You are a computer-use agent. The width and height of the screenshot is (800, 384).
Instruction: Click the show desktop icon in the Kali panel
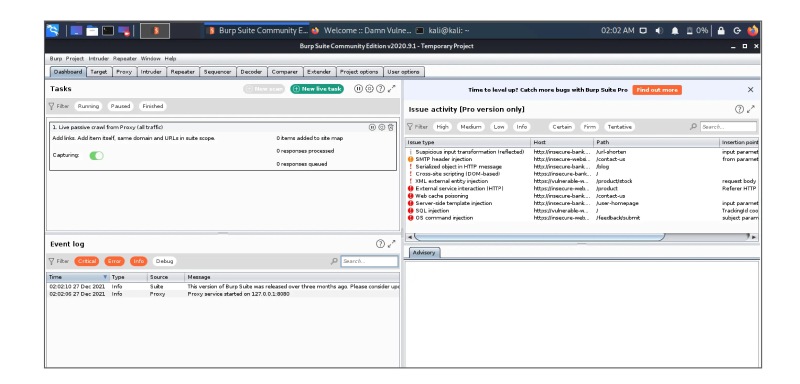coord(76,31)
